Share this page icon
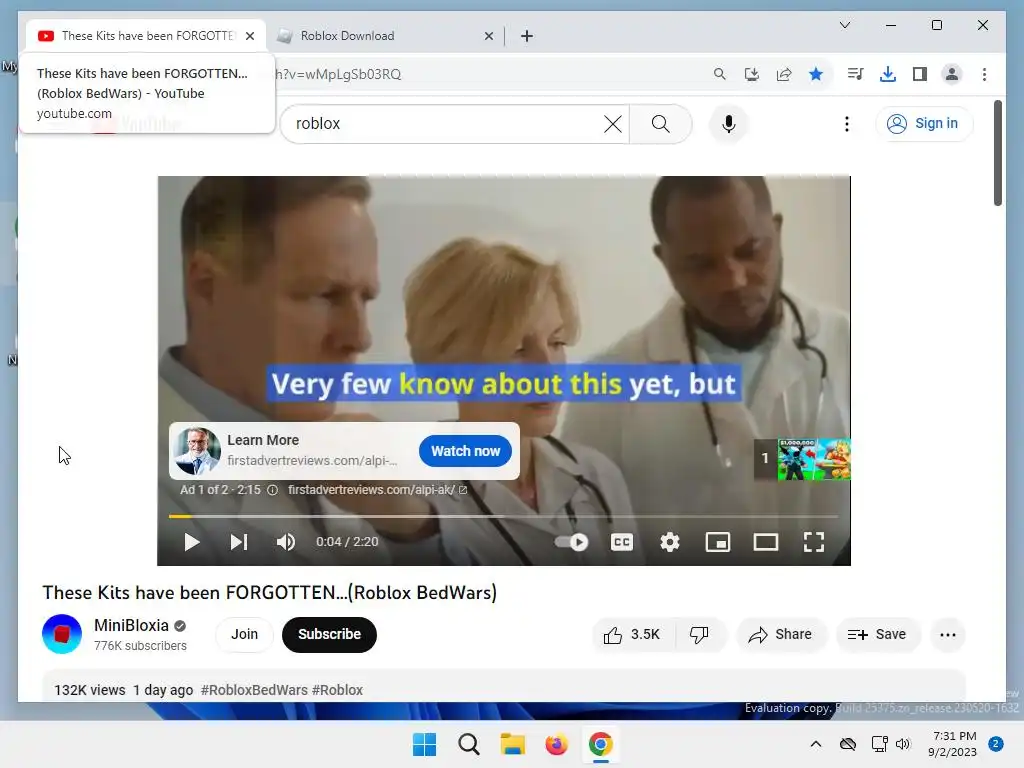 [784, 74]
